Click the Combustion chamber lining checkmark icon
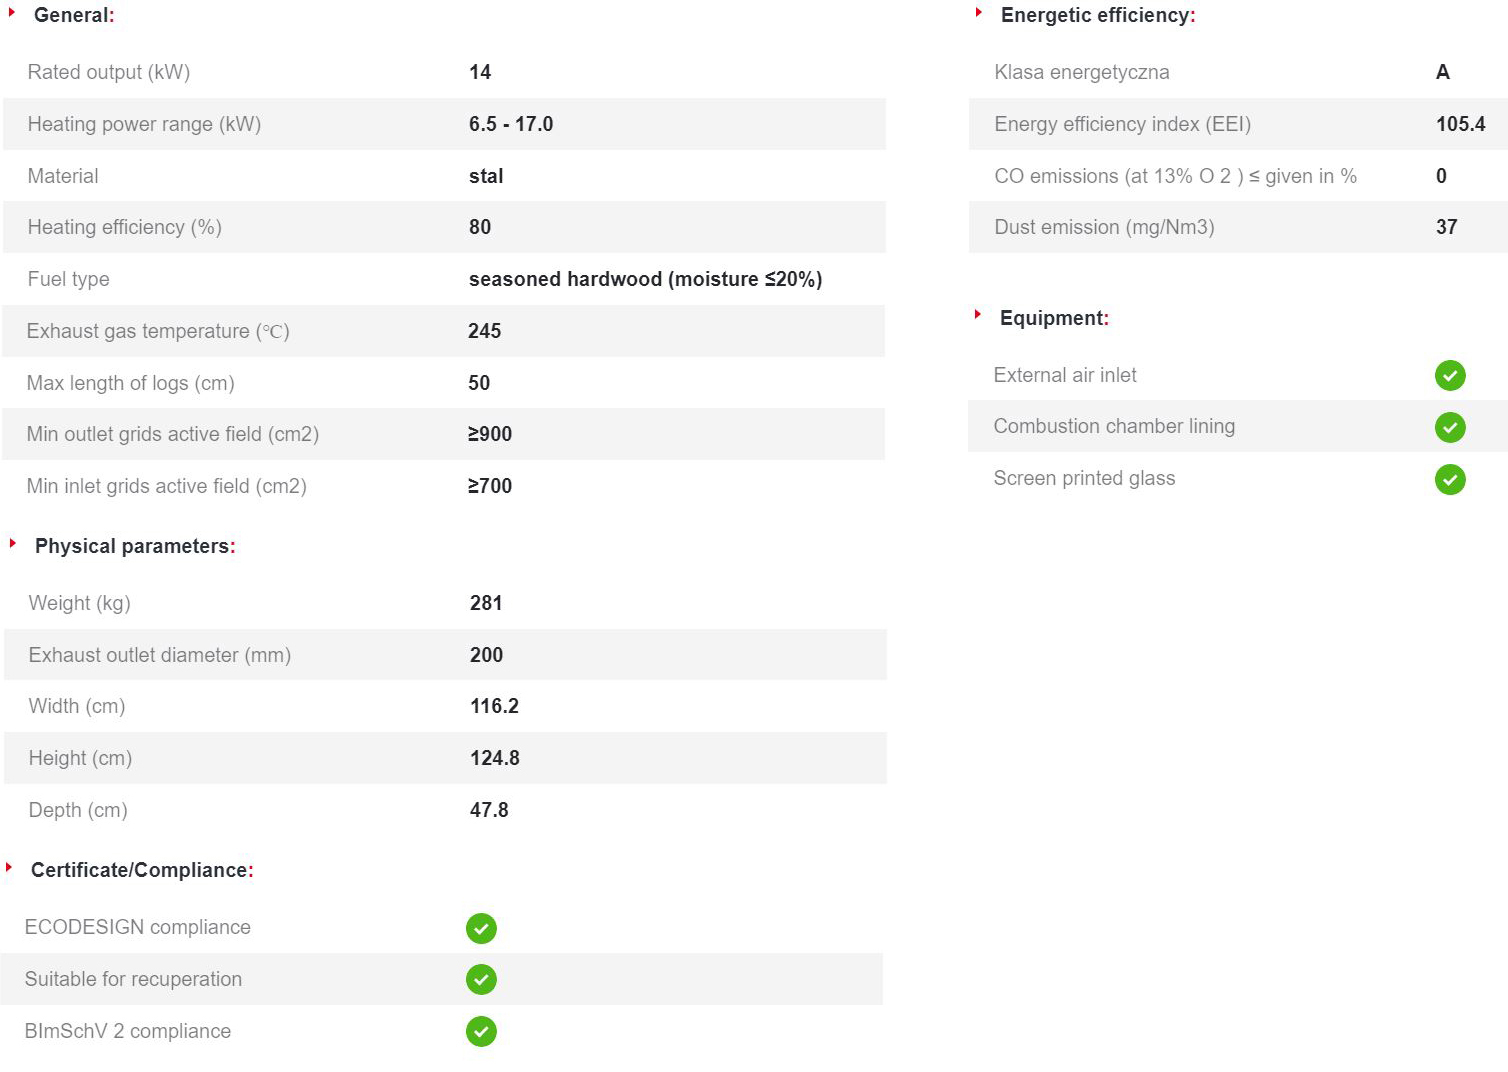Viewport: 1508px width, 1072px height. point(1450,427)
